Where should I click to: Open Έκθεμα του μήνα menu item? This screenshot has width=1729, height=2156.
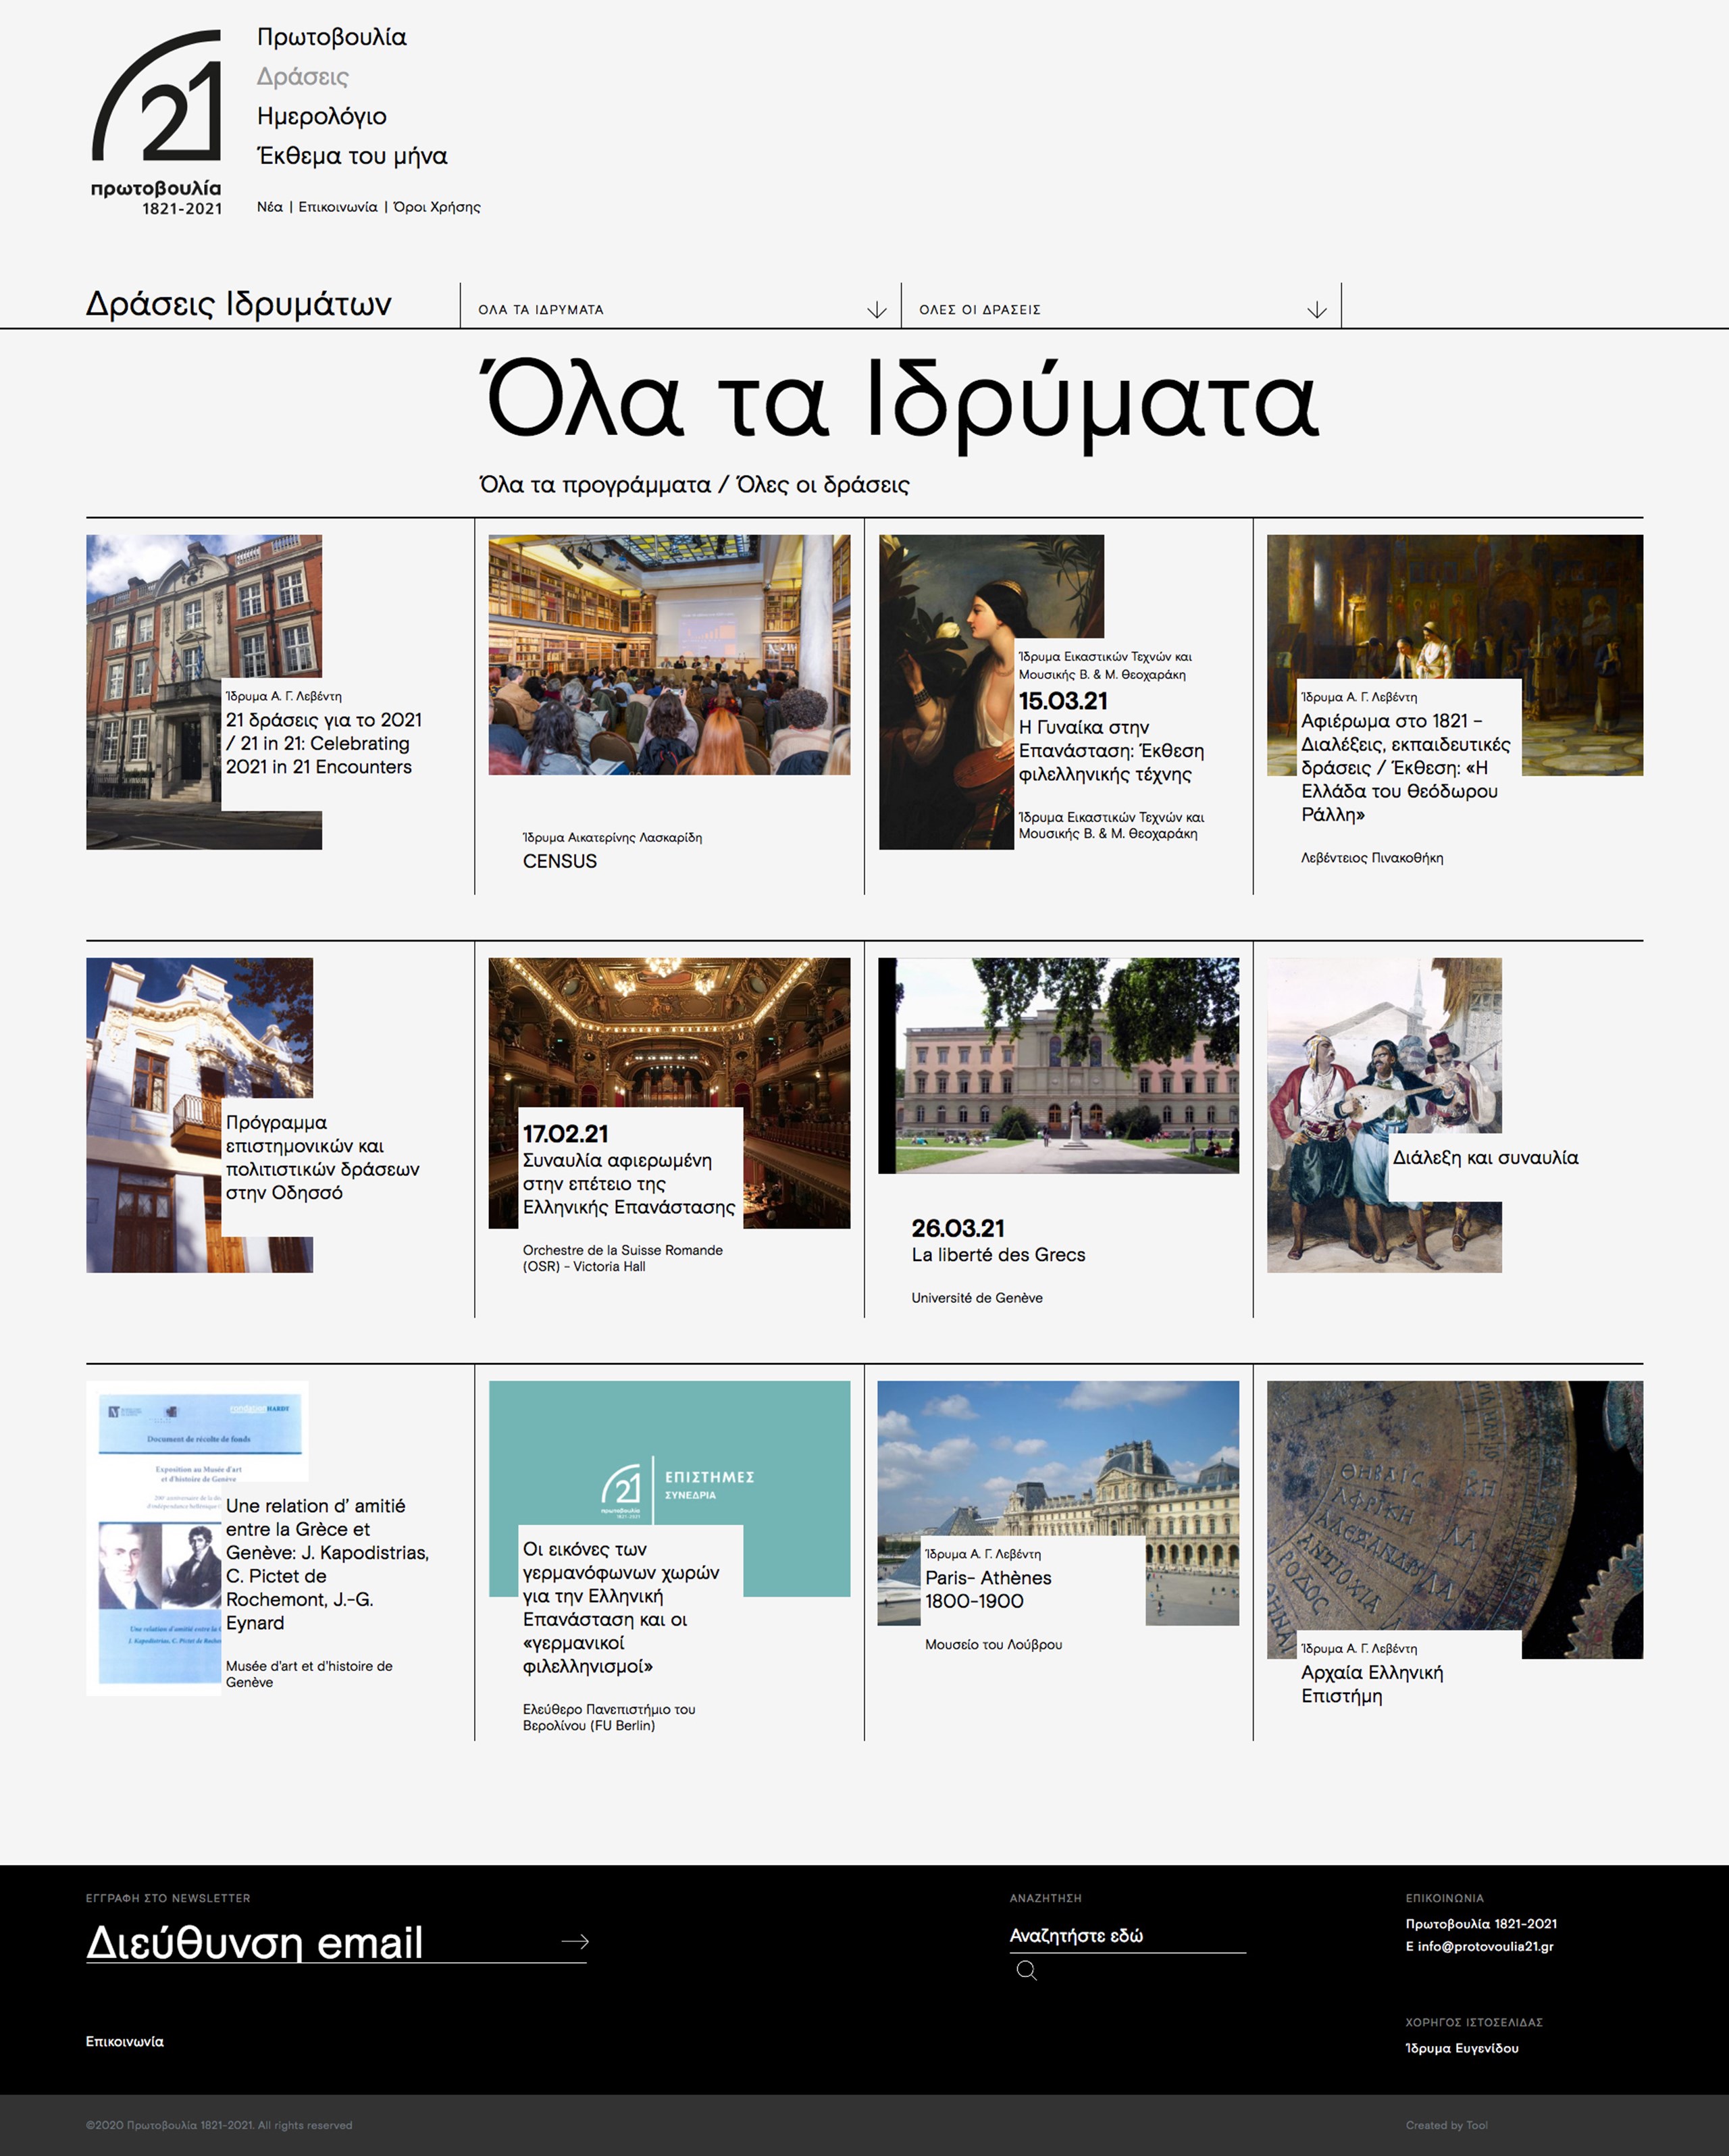coord(352,156)
